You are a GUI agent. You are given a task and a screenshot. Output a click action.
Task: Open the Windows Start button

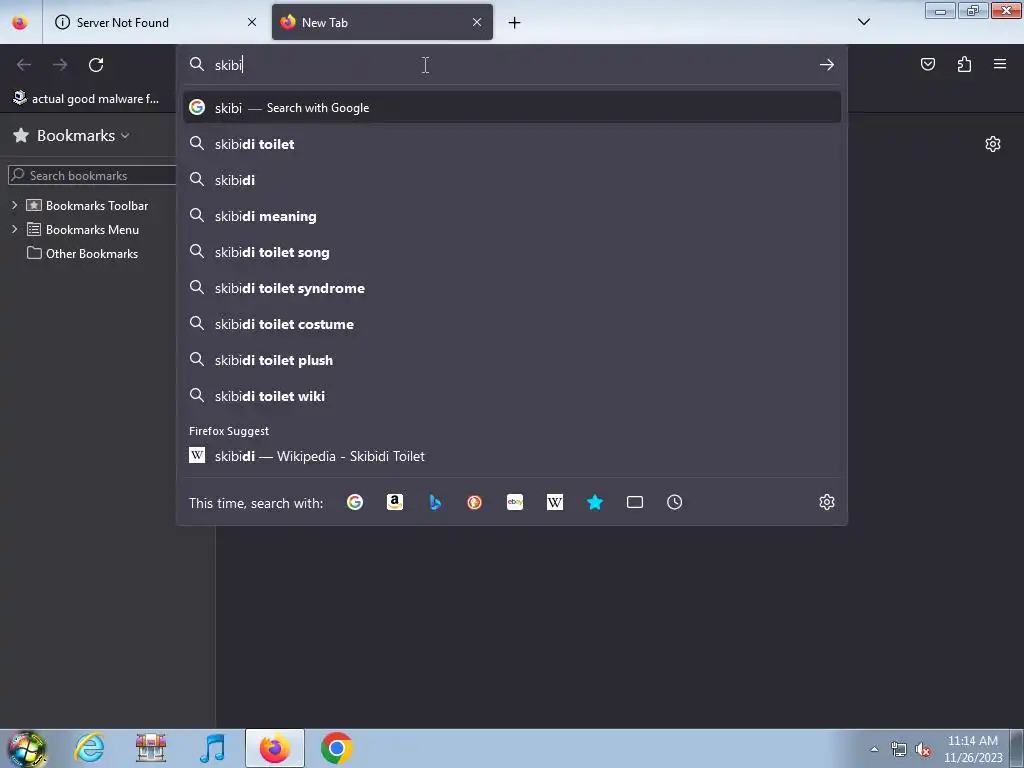coord(26,748)
